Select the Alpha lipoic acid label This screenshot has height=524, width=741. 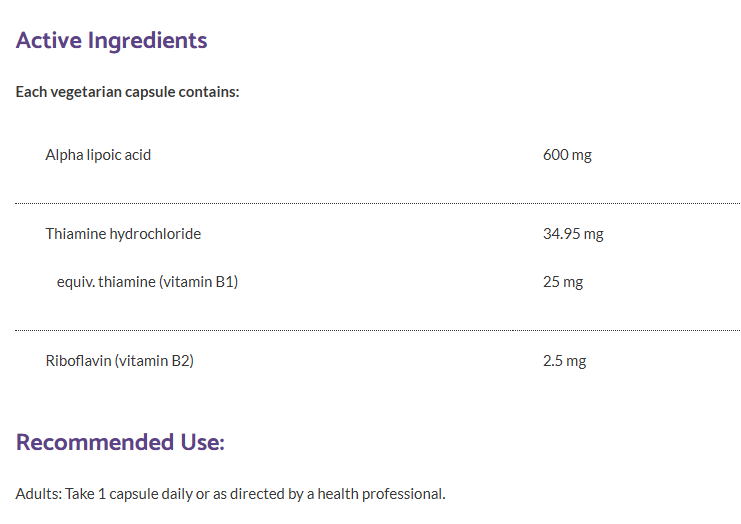(98, 155)
